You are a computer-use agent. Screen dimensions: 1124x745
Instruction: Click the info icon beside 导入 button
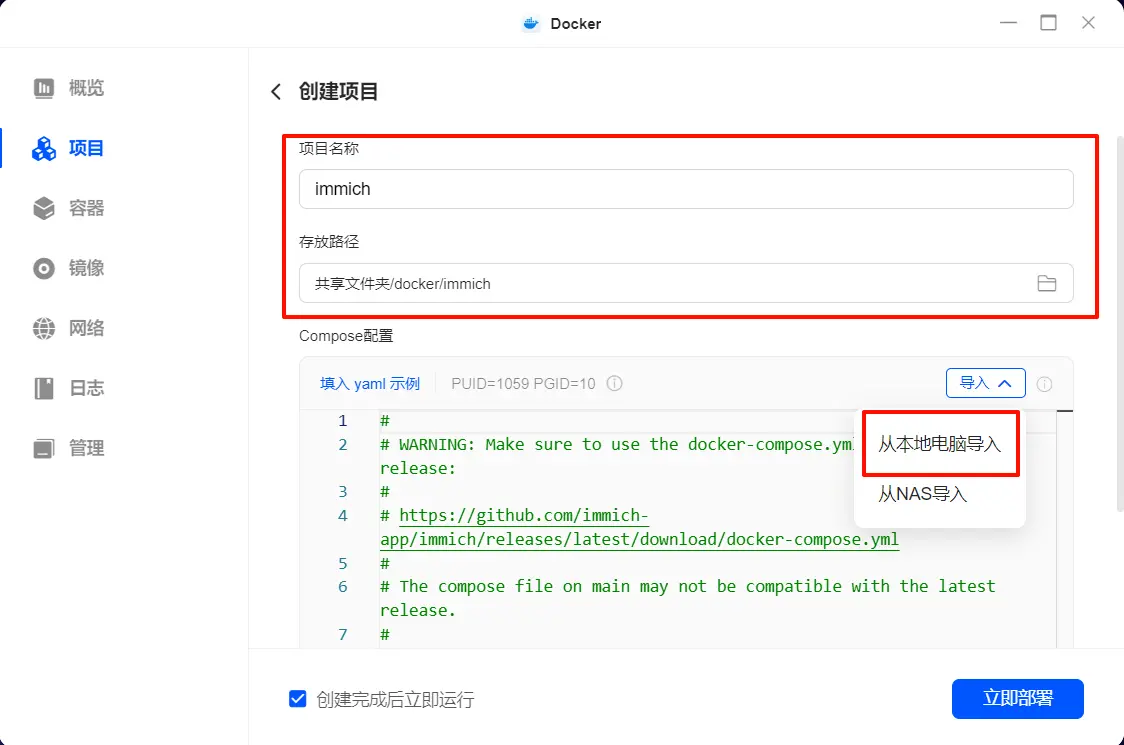coord(1044,383)
